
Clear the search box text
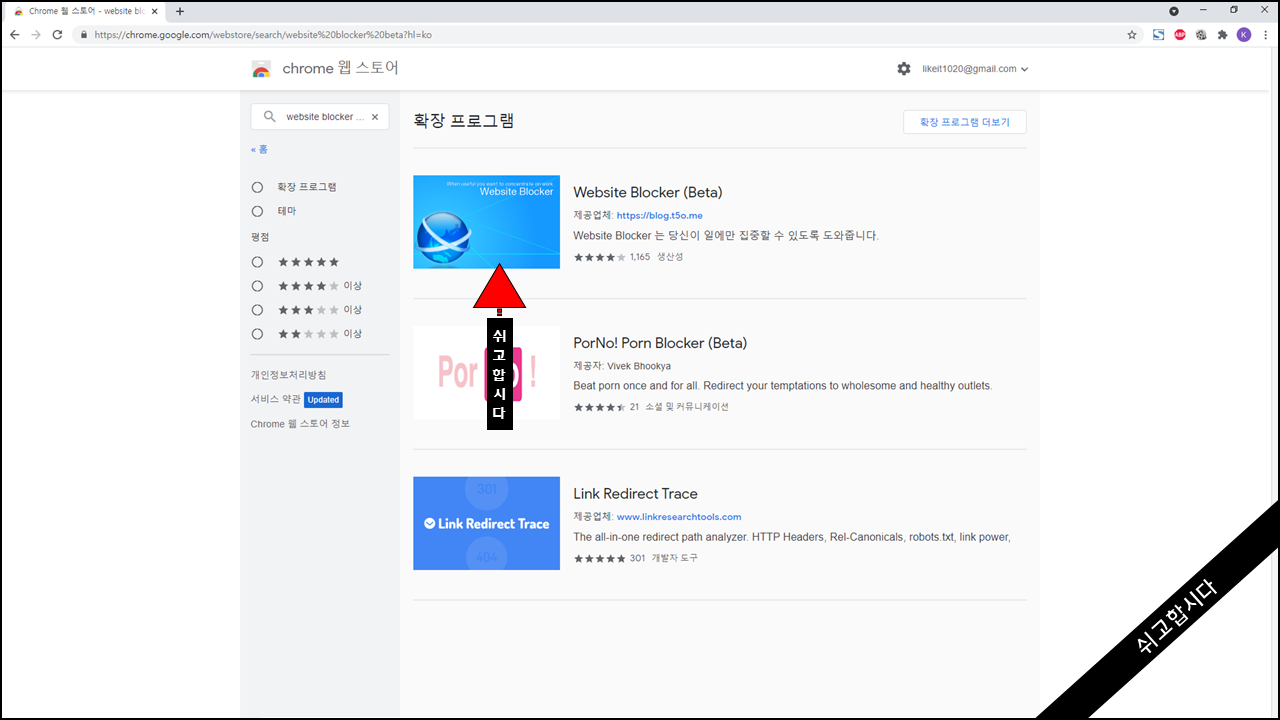pos(375,117)
